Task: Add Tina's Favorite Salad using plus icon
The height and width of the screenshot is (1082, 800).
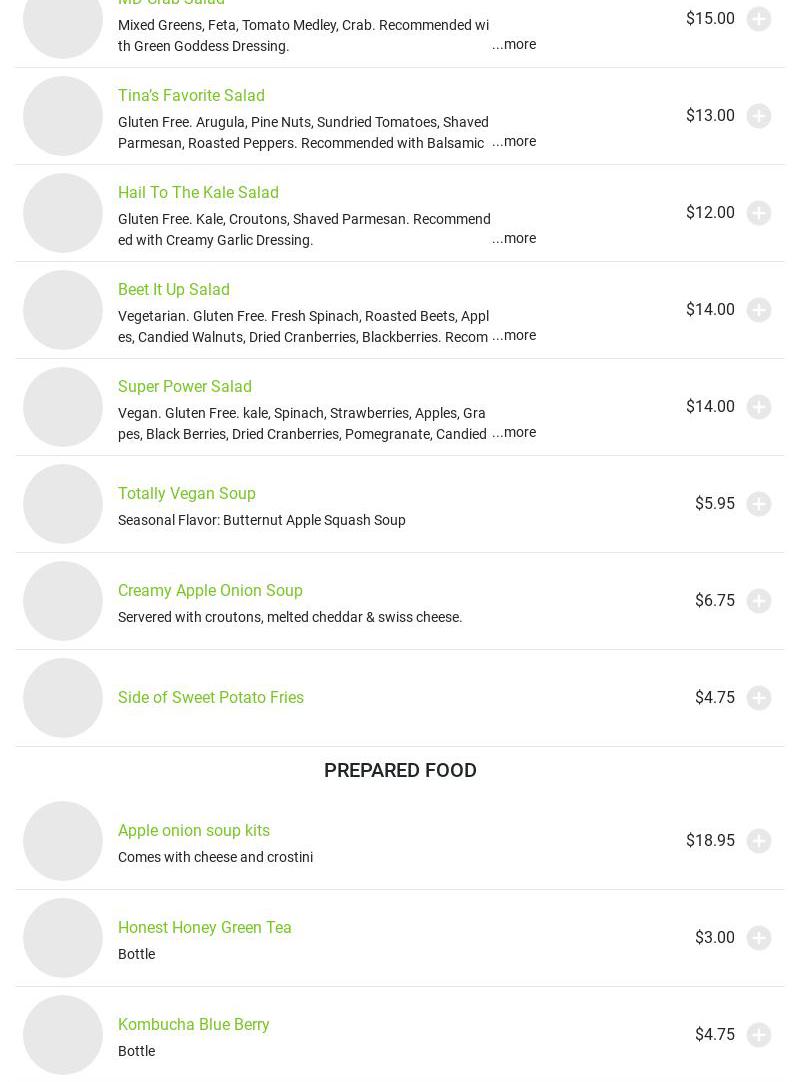Action: point(759,116)
